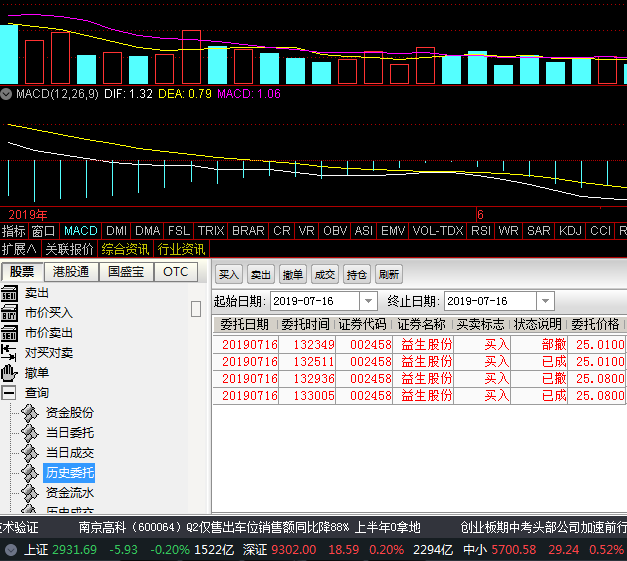Open the 行业资讯 tab
Screen dimensions: 627x561
pos(181,250)
